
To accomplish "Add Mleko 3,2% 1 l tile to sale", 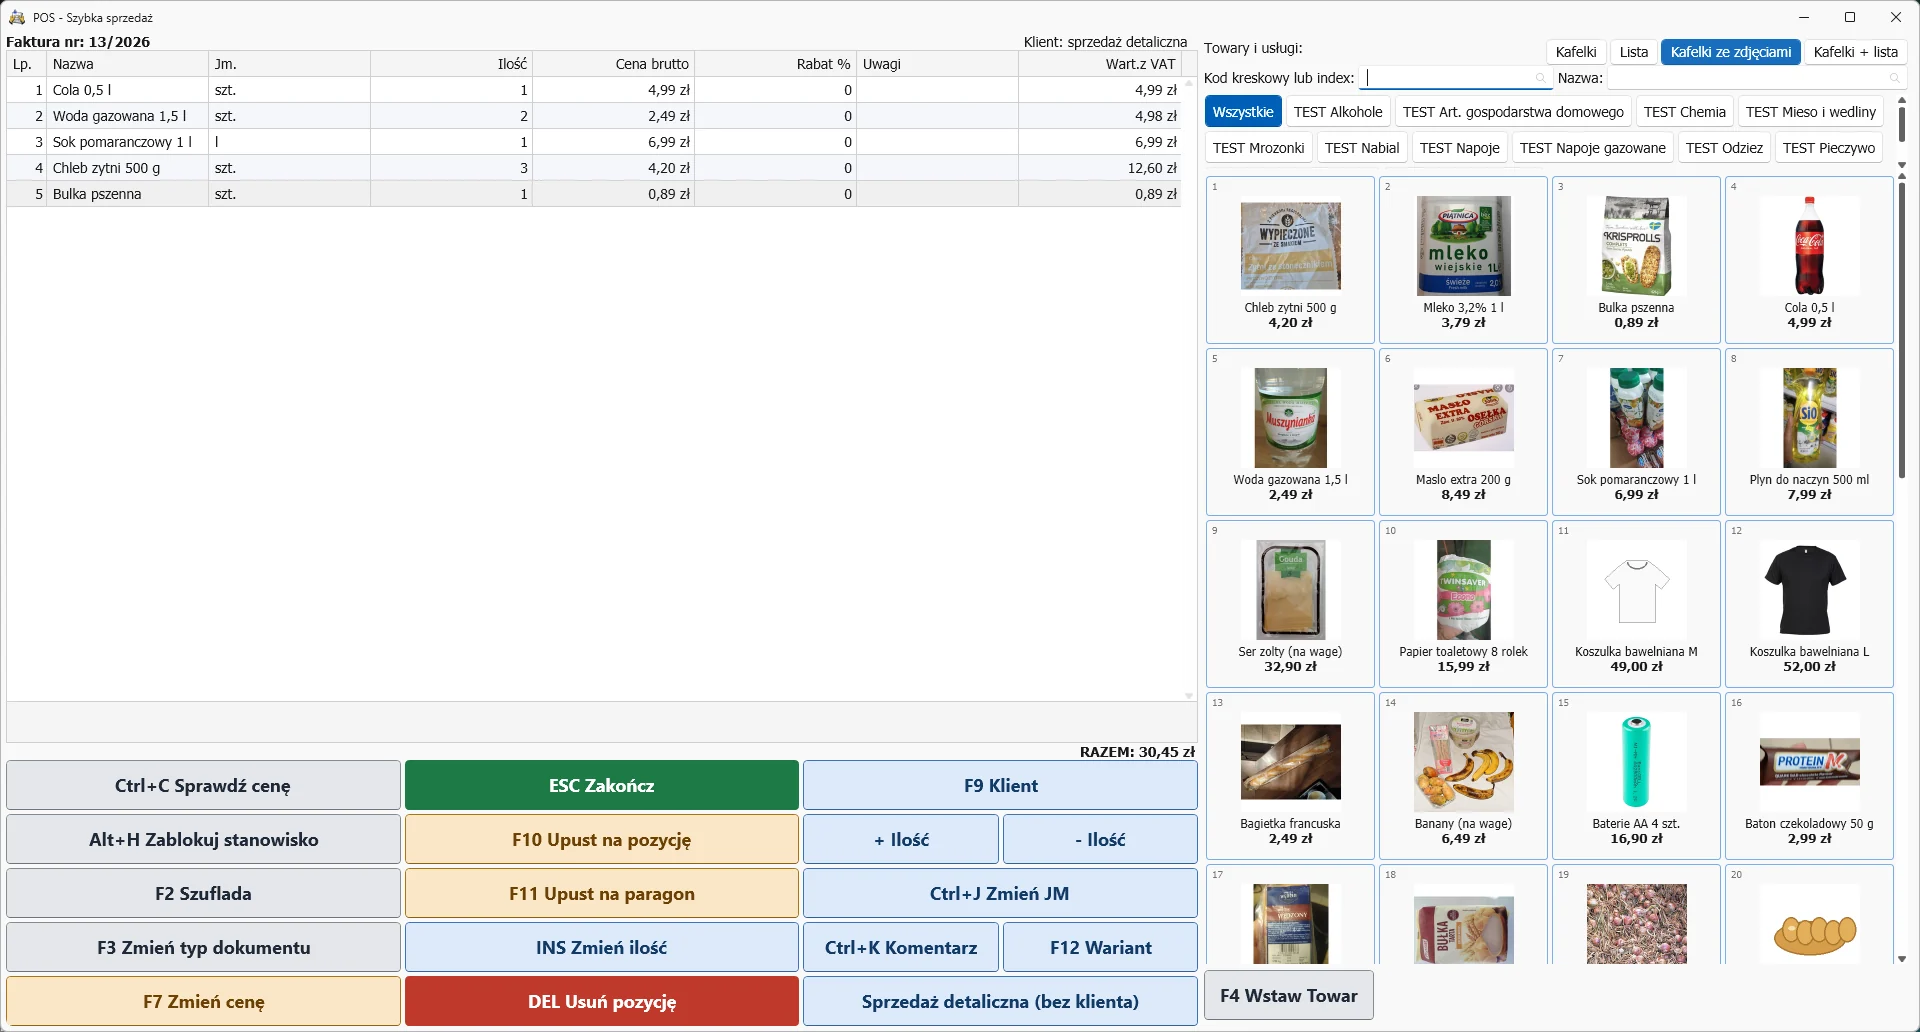I will pos(1463,260).
